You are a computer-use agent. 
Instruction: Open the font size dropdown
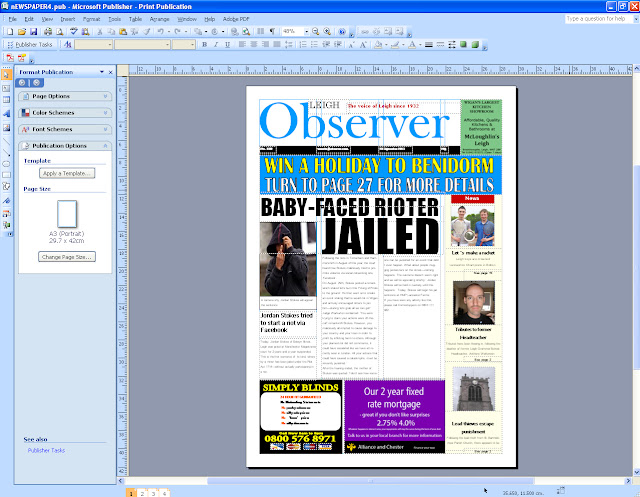(193, 44)
